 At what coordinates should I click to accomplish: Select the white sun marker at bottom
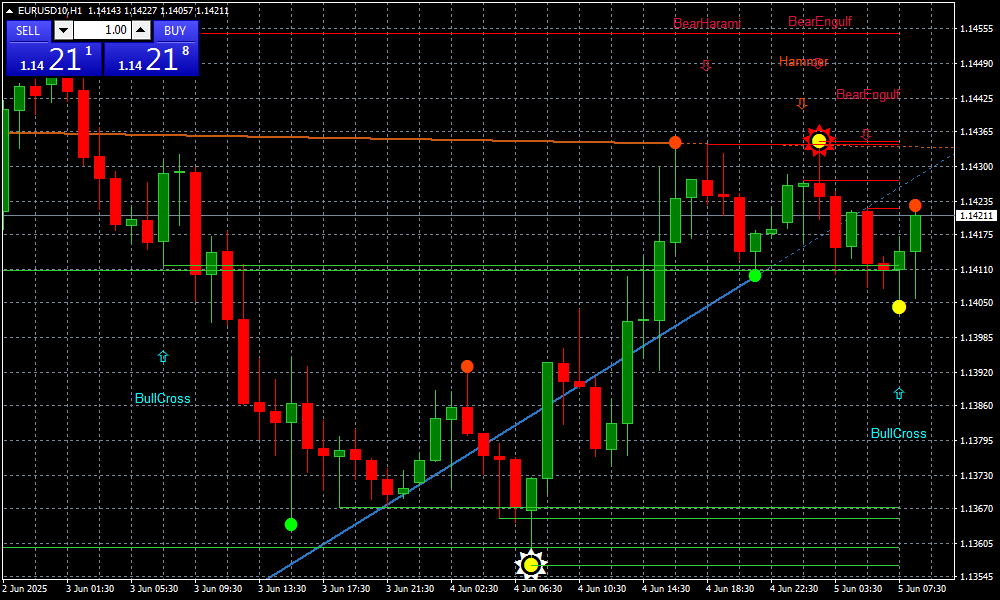pos(530,565)
